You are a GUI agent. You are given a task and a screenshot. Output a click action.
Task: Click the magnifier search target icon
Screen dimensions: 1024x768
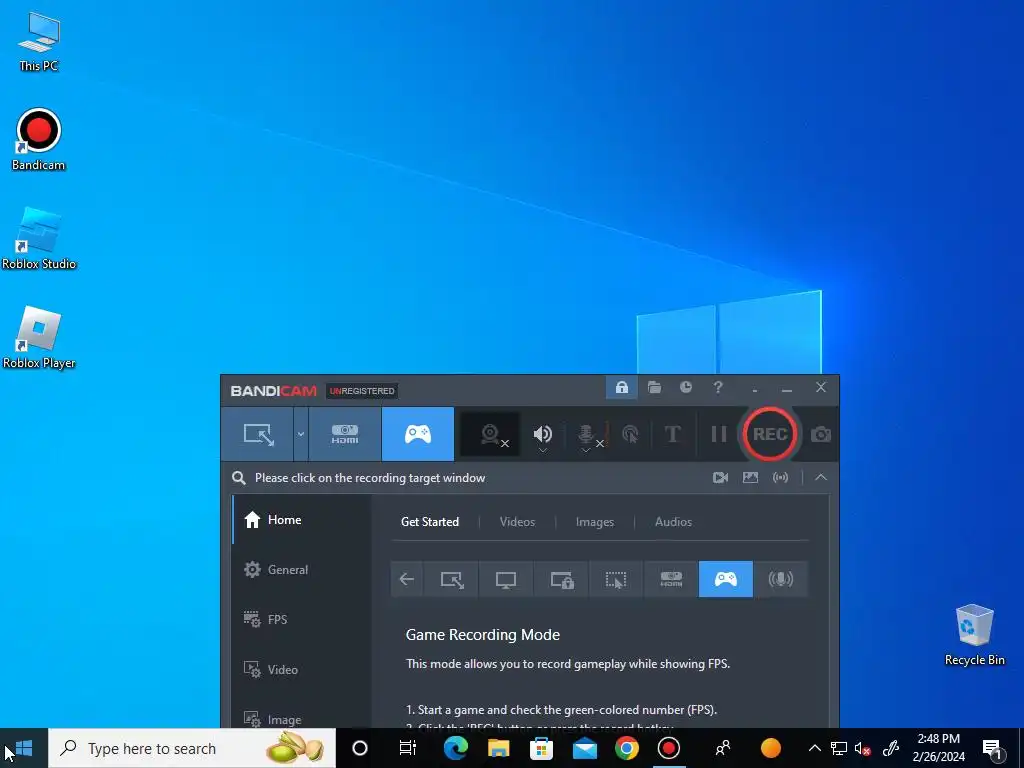coord(239,478)
